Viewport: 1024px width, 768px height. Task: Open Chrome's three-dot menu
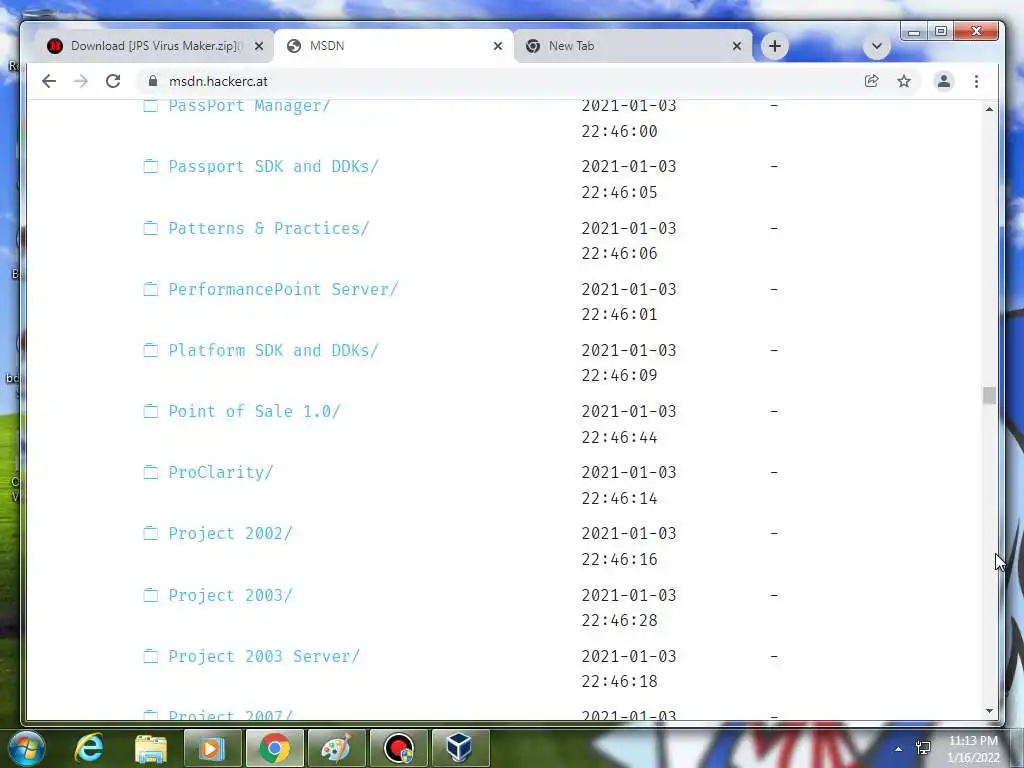(976, 81)
